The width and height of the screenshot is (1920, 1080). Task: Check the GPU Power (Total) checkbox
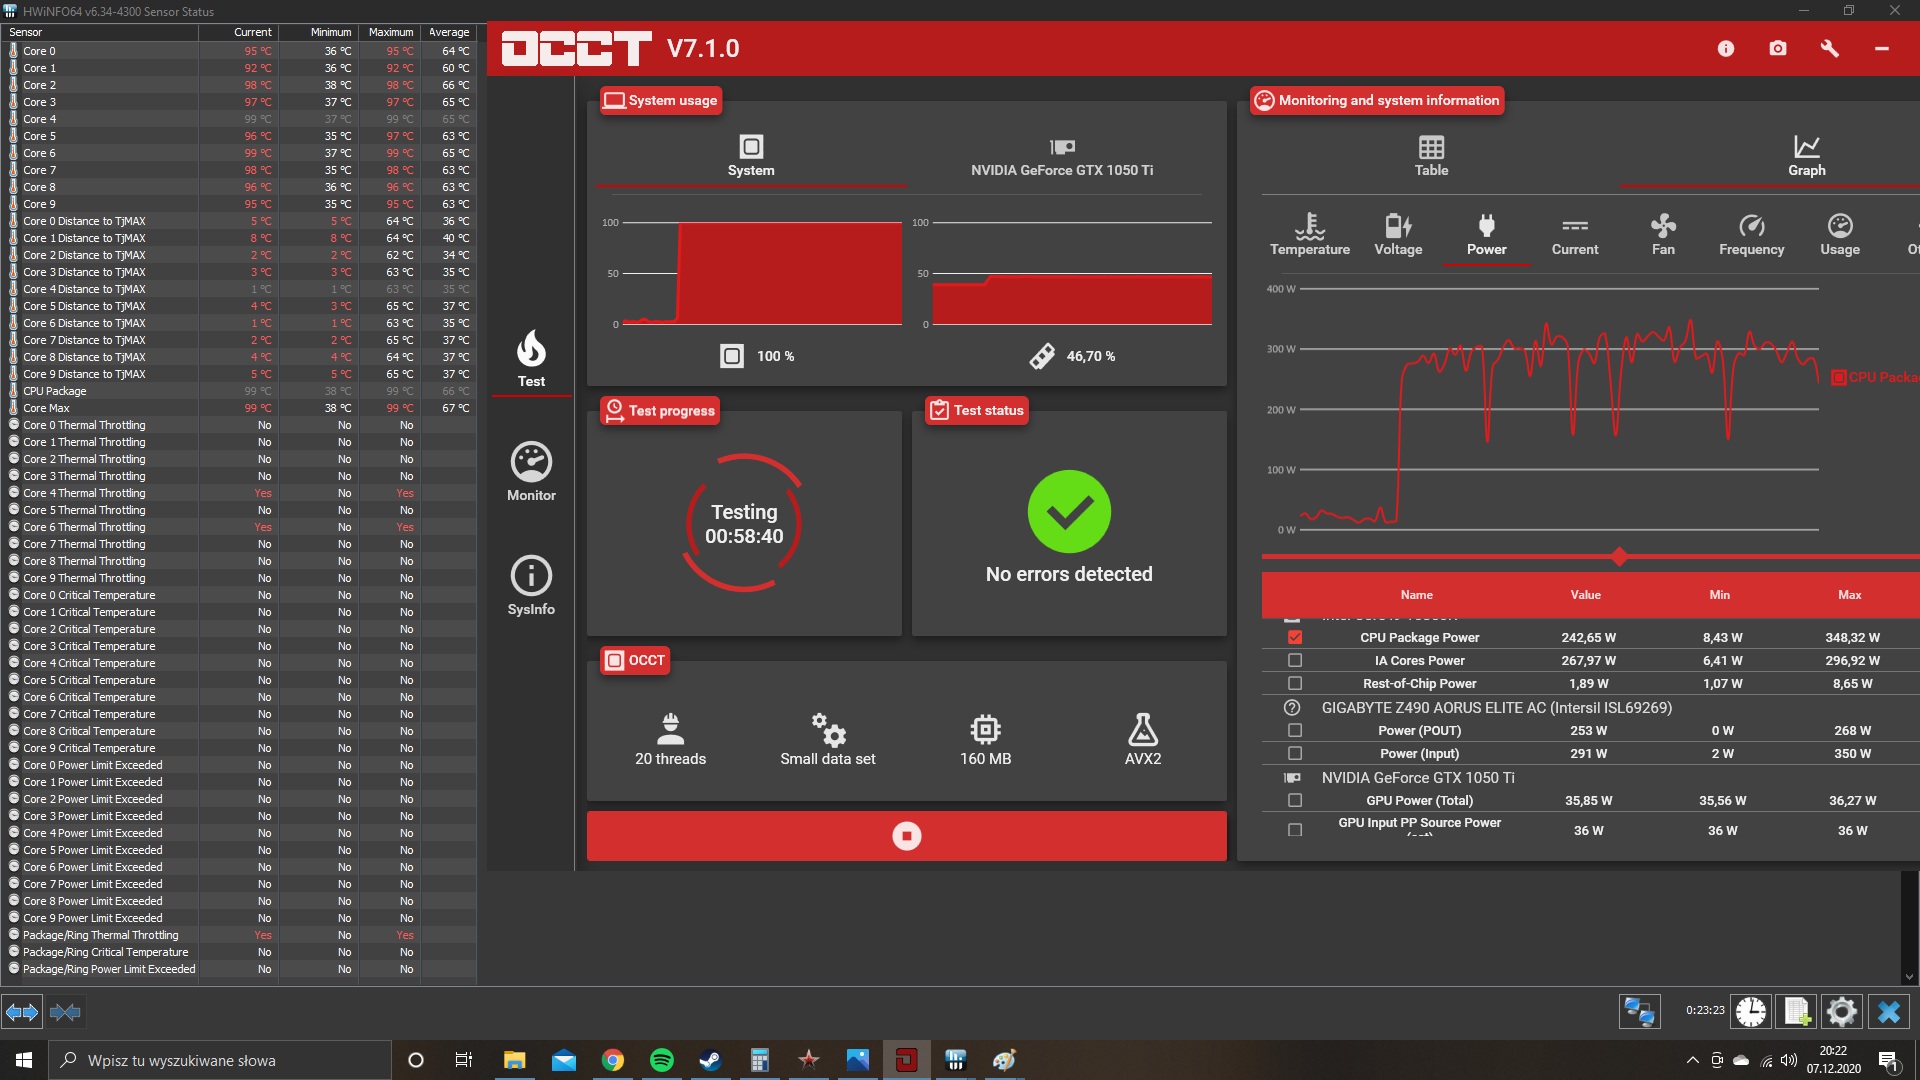(1295, 800)
